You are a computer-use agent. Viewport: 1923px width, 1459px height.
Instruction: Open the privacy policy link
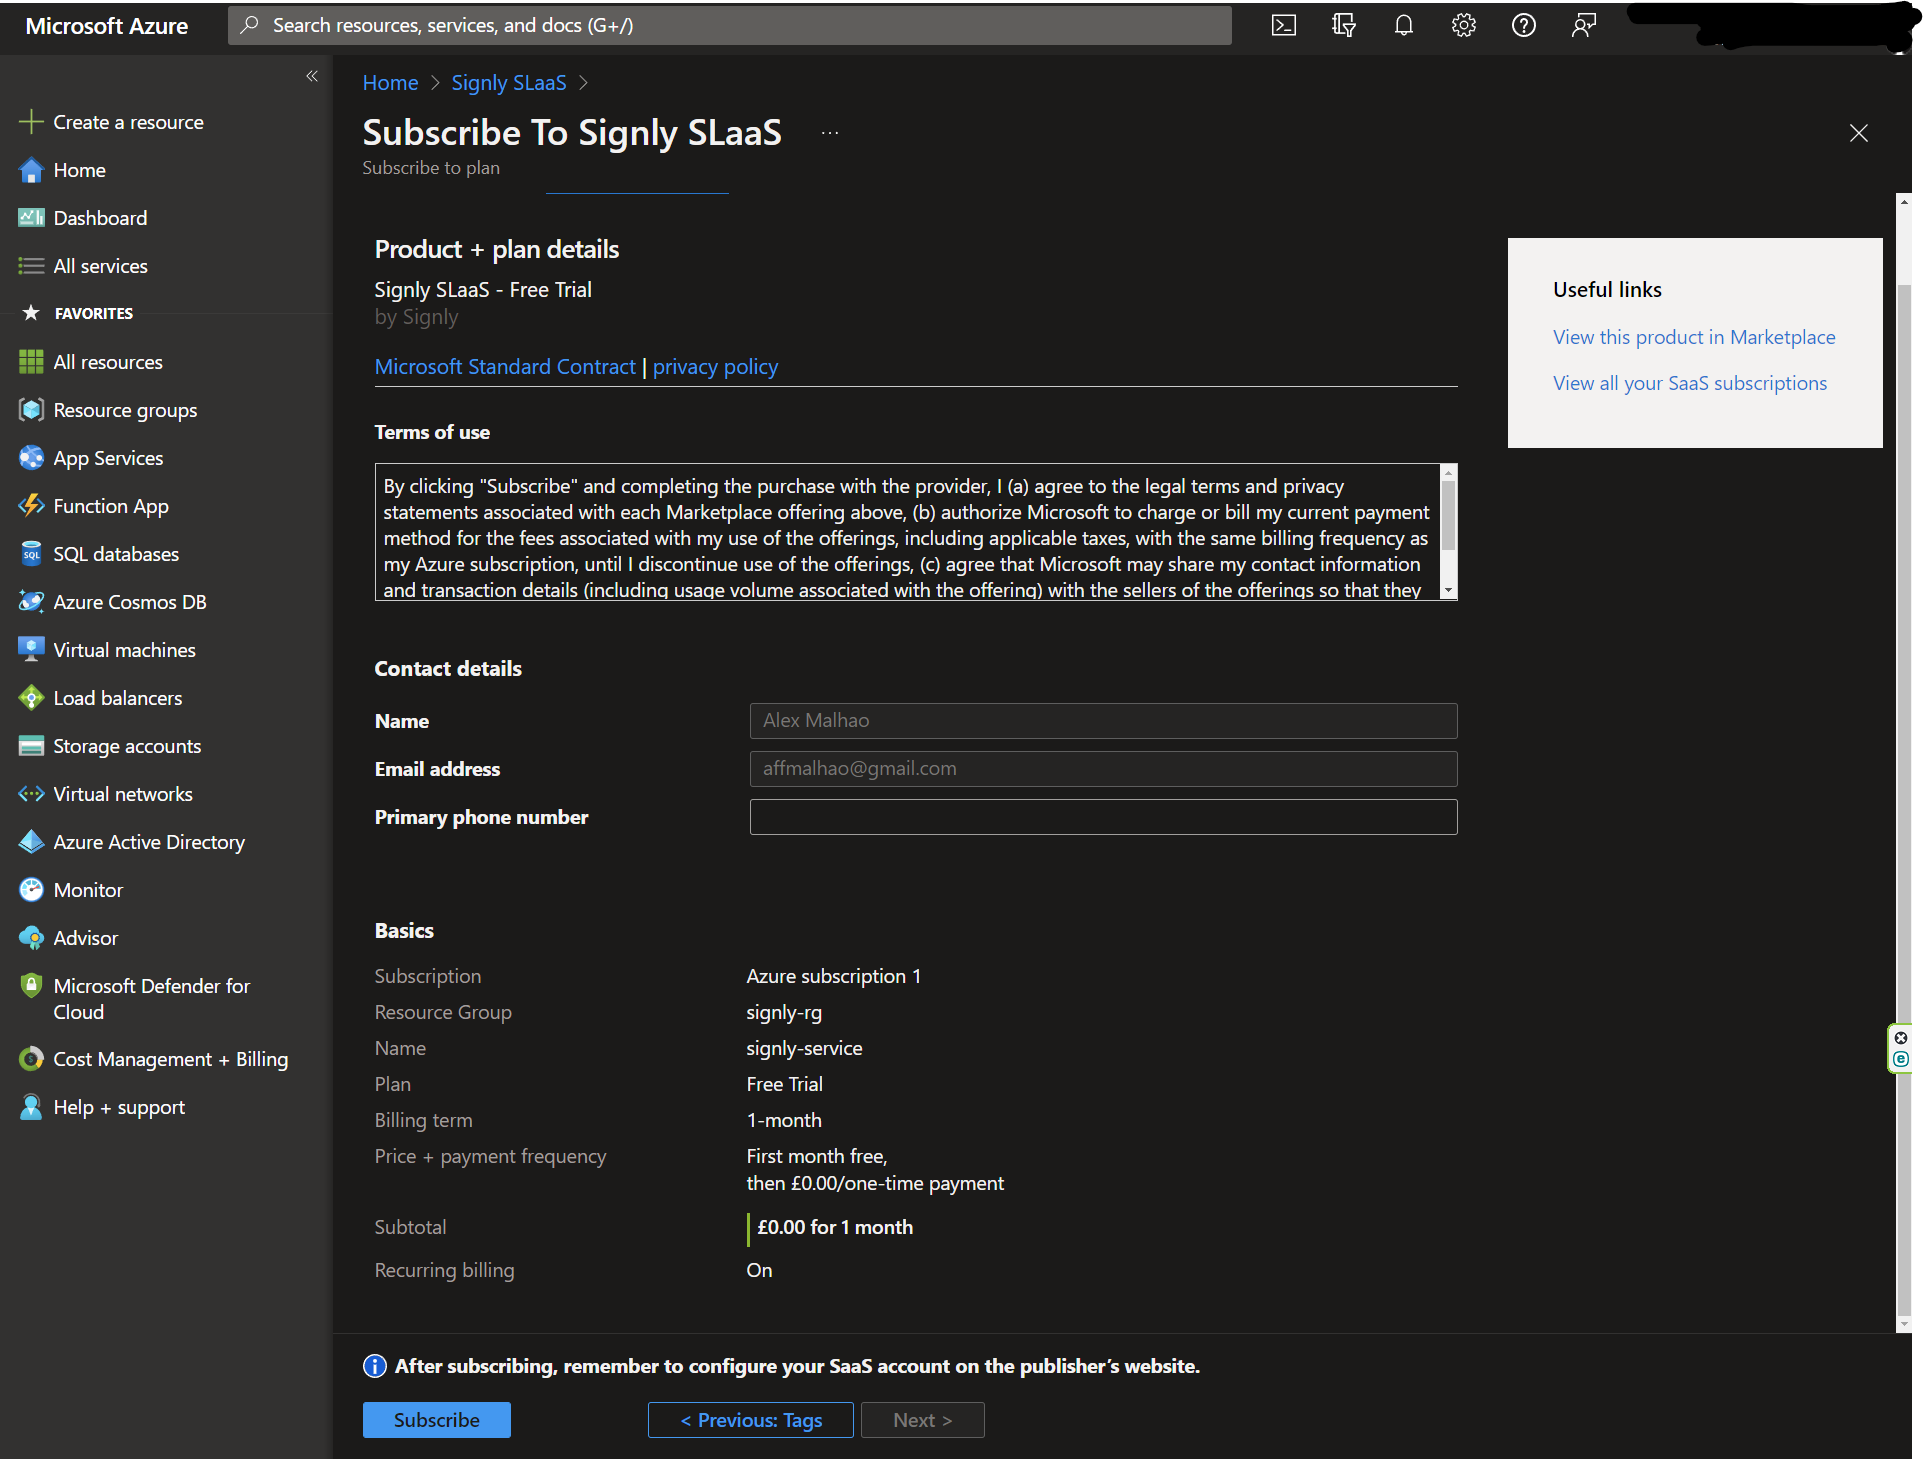(x=715, y=367)
